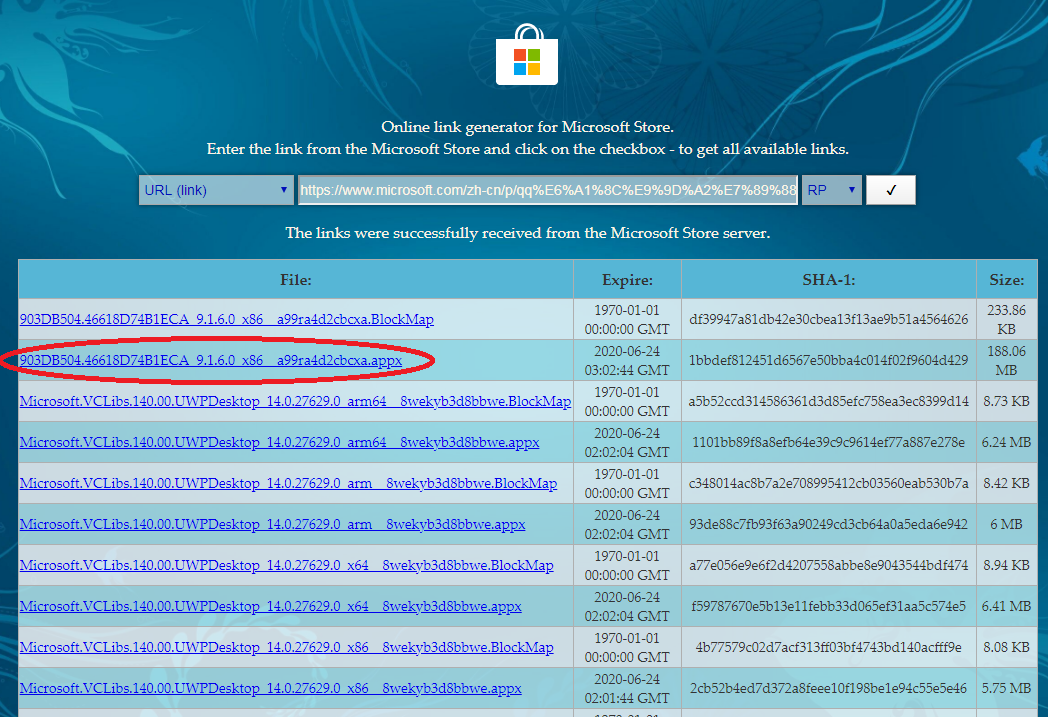Screen dimensions: 1048x717
Task: Select SHA-1 hash 1bbdef812451d6567e50bba4c014f02f9604d429
Action: point(829,360)
